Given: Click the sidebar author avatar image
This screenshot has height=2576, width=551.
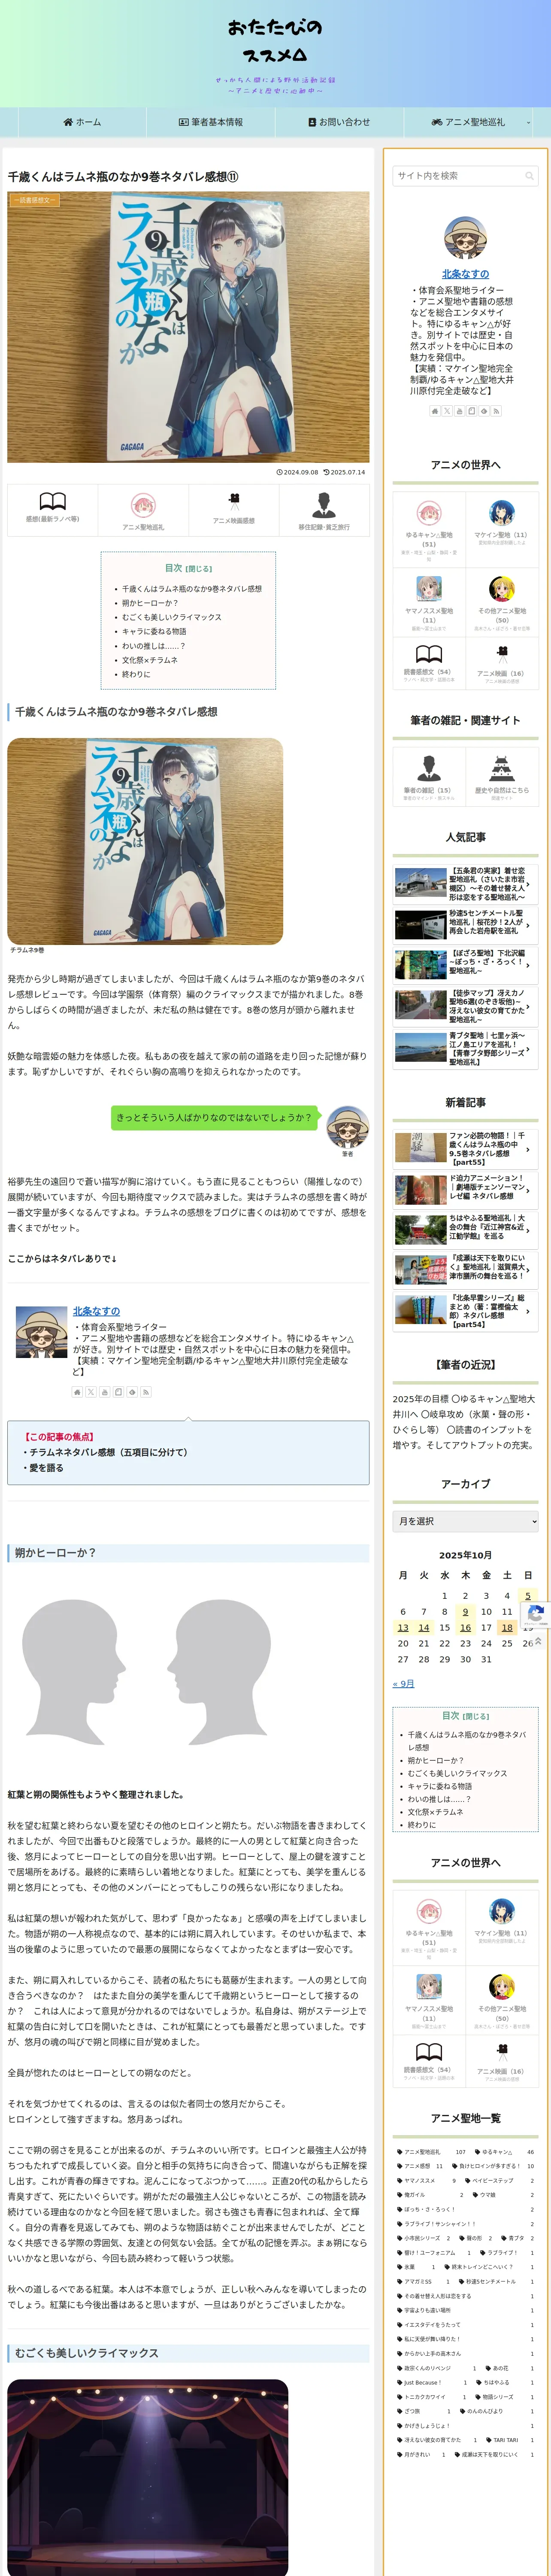Looking at the screenshot, I should [465, 237].
